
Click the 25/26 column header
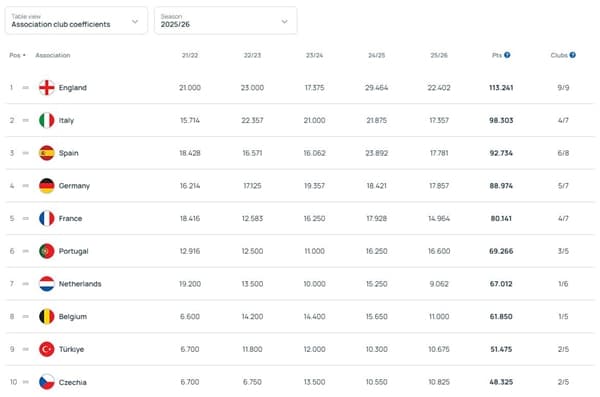click(439, 56)
